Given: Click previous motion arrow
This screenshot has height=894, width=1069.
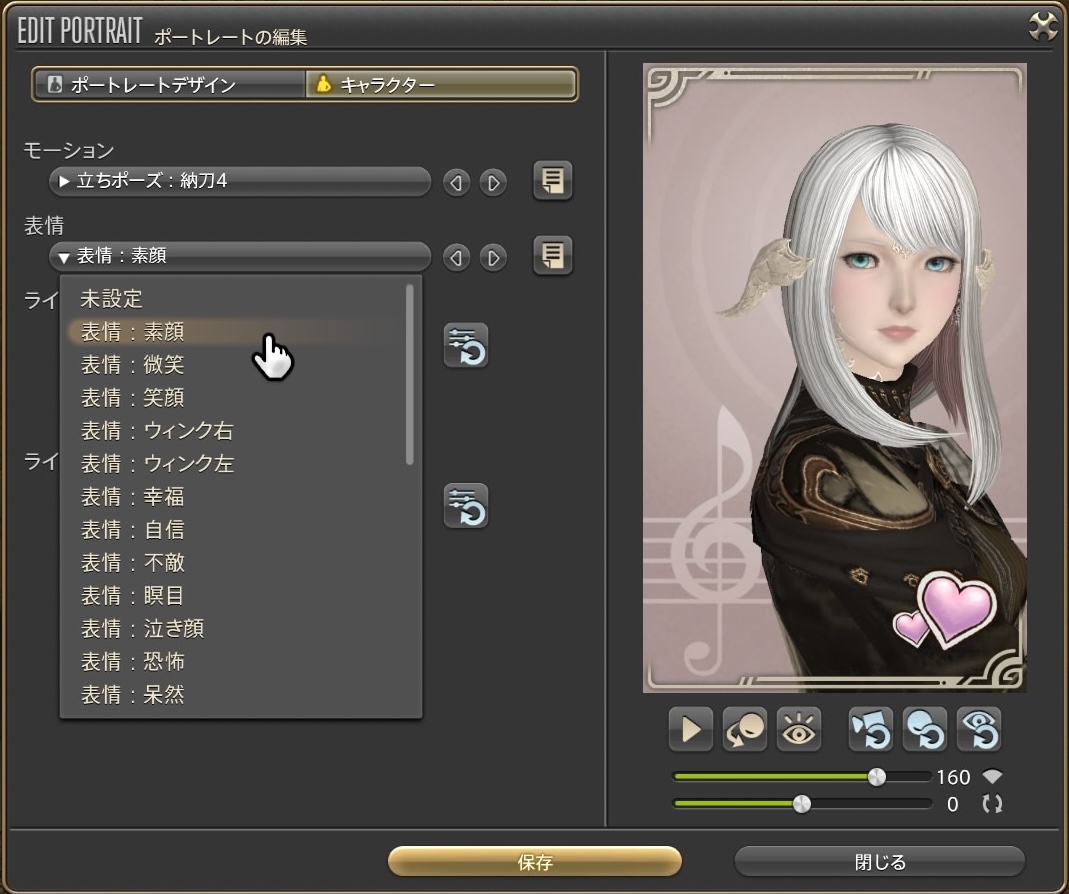Looking at the screenshot, I should (x=457, y=183).
